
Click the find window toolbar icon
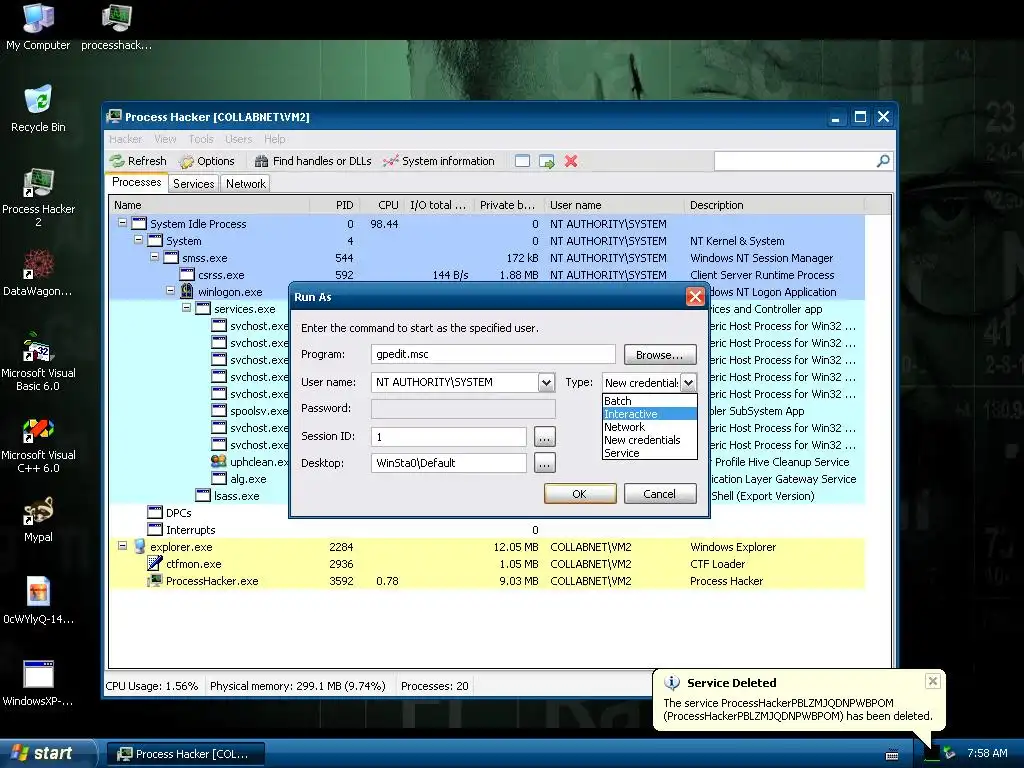(522, 161)
